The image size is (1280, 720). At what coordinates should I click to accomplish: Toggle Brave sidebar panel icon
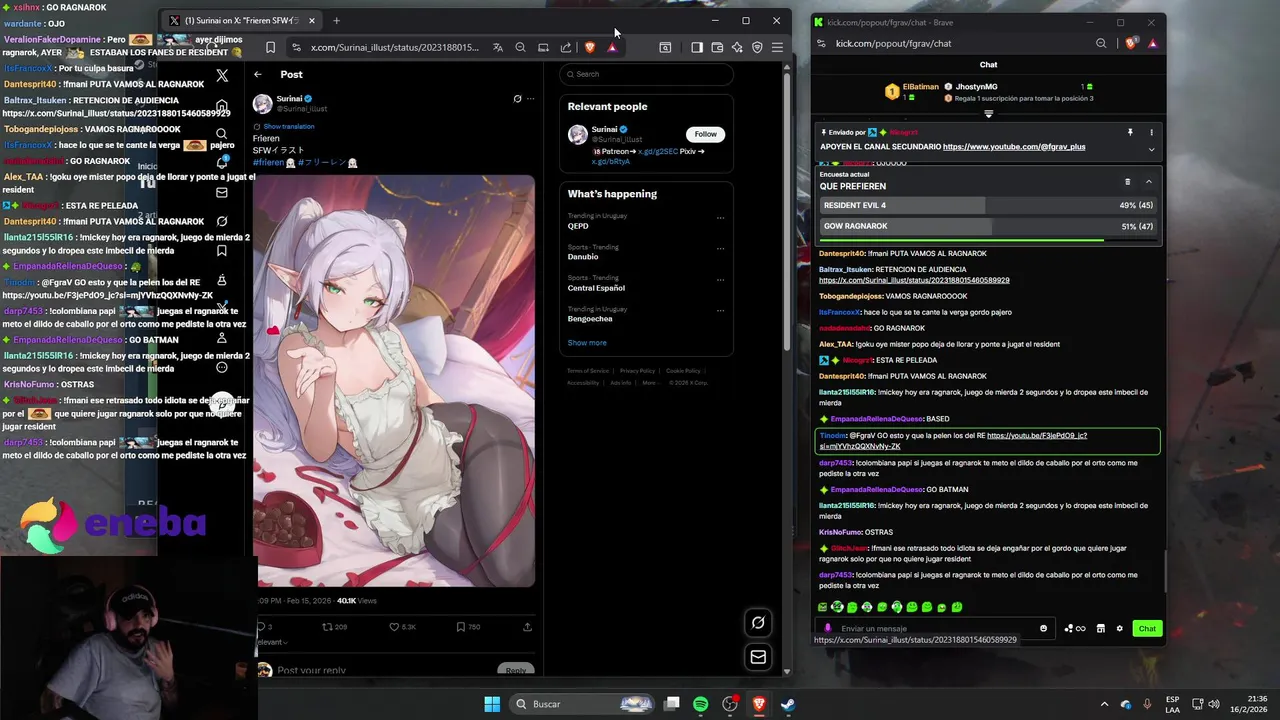click(x=697, y=47)
